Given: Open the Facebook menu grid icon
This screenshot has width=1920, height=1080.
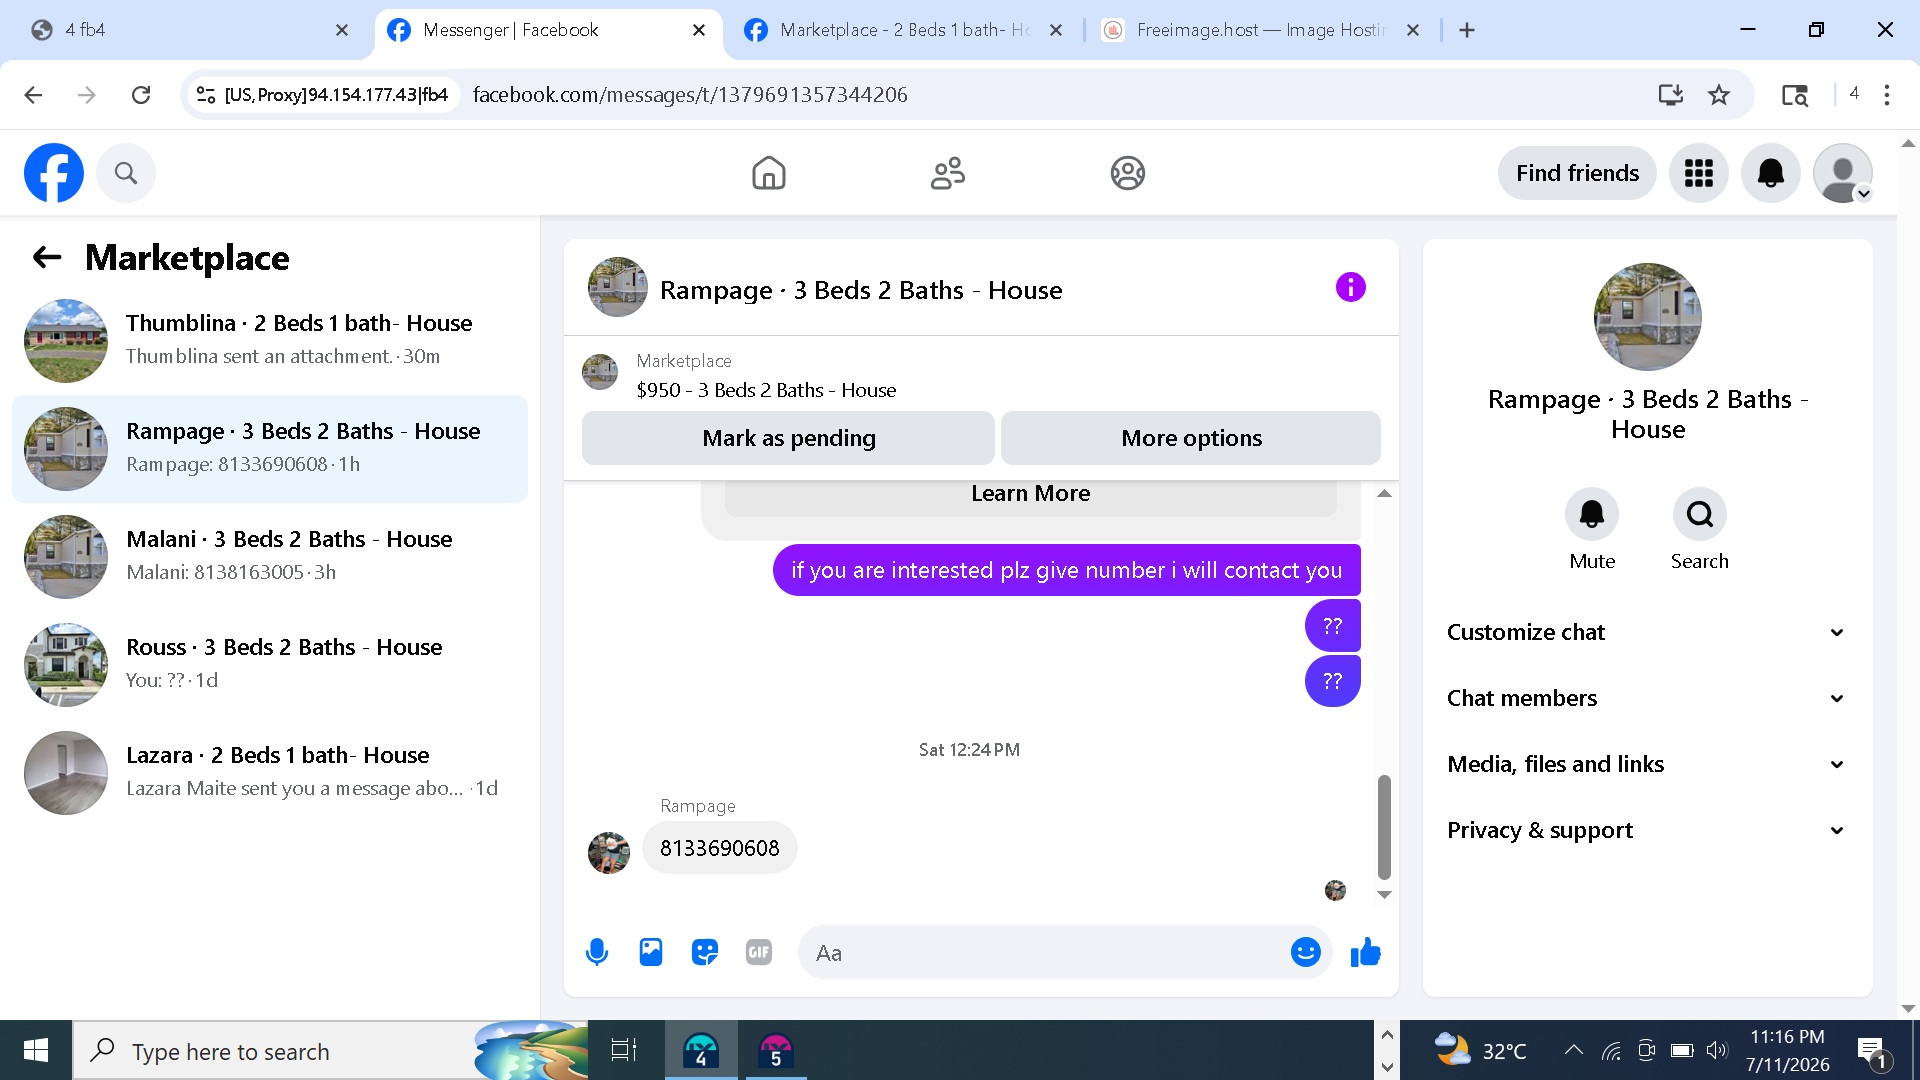Looking at the screenshot, I should click(1699, 173).
